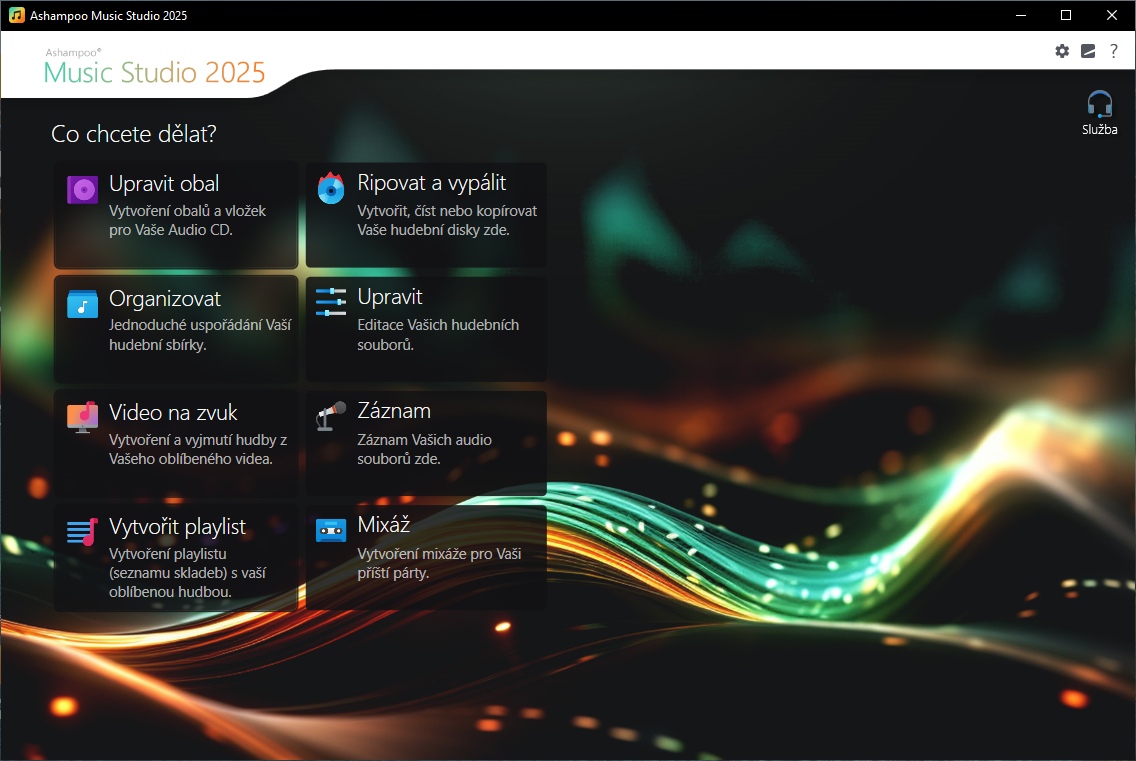
Task: Click the microphone Záznam icon
Action: 331,416
